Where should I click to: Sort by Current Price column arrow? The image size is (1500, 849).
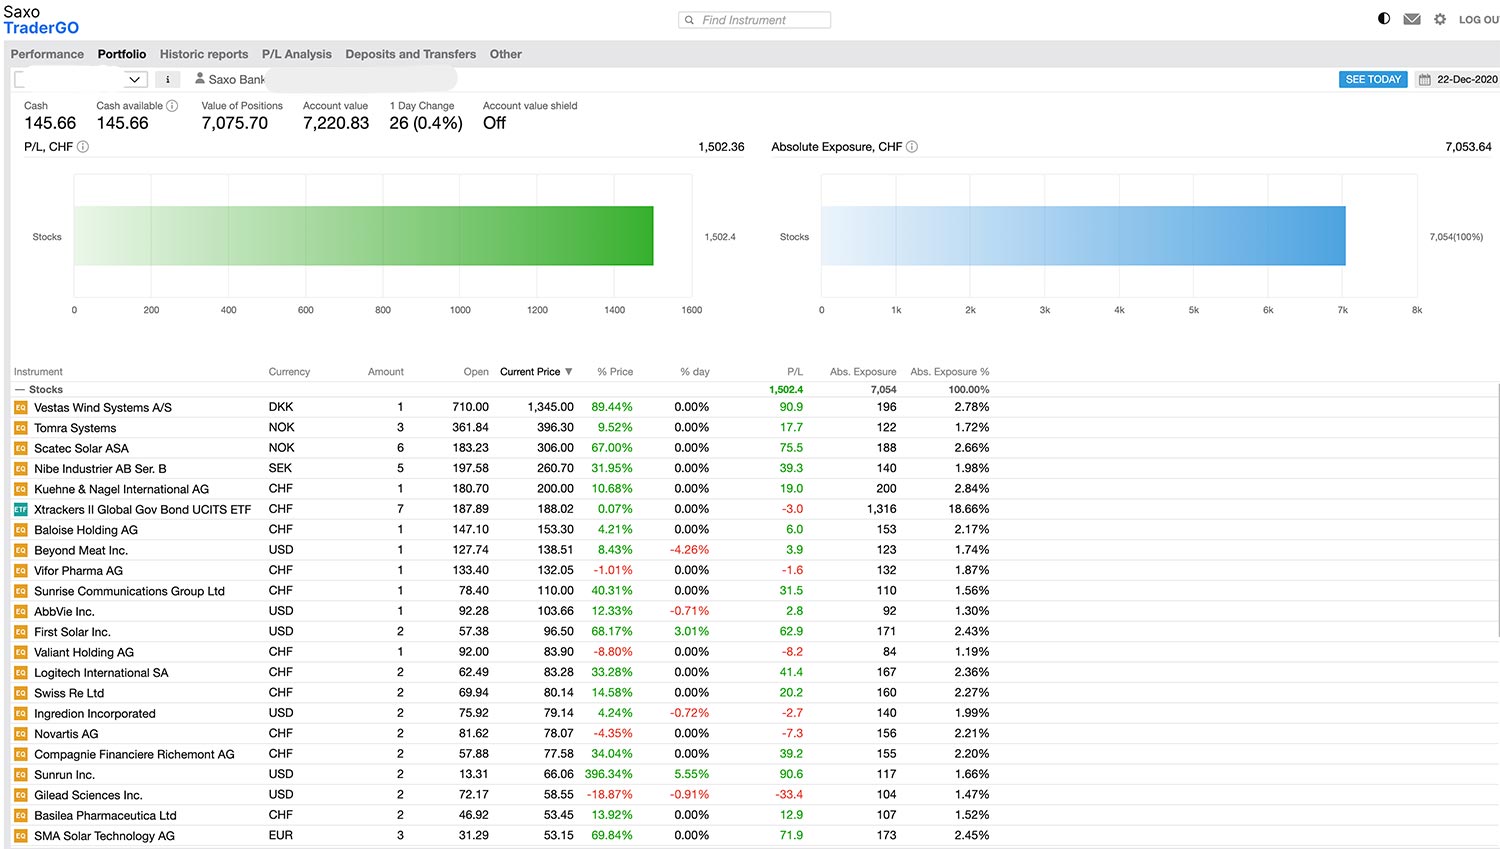(x=569, y=372)
